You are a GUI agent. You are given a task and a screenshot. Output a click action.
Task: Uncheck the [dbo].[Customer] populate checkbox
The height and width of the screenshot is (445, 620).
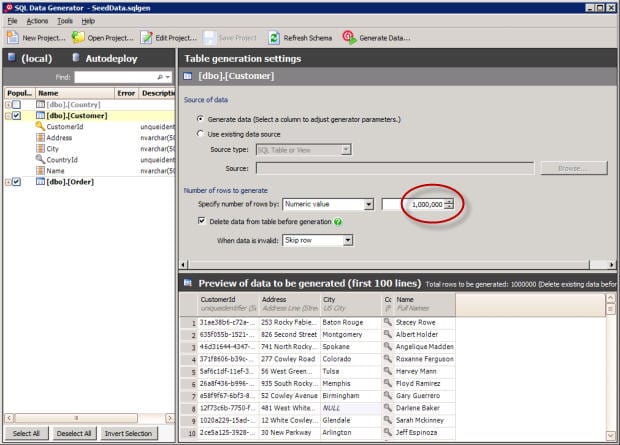point(16,116)
